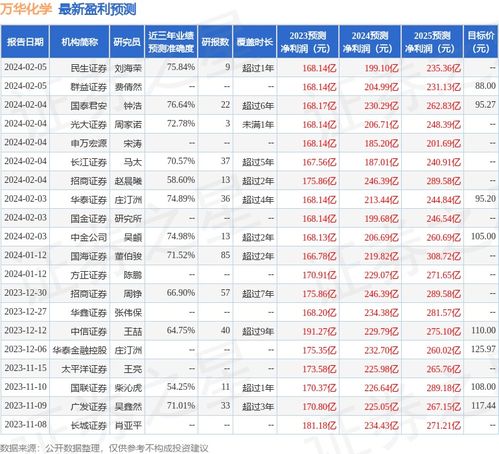Select 申万宏源 institution cell
This screenshot has width=499, height=454.
[89, 144]
